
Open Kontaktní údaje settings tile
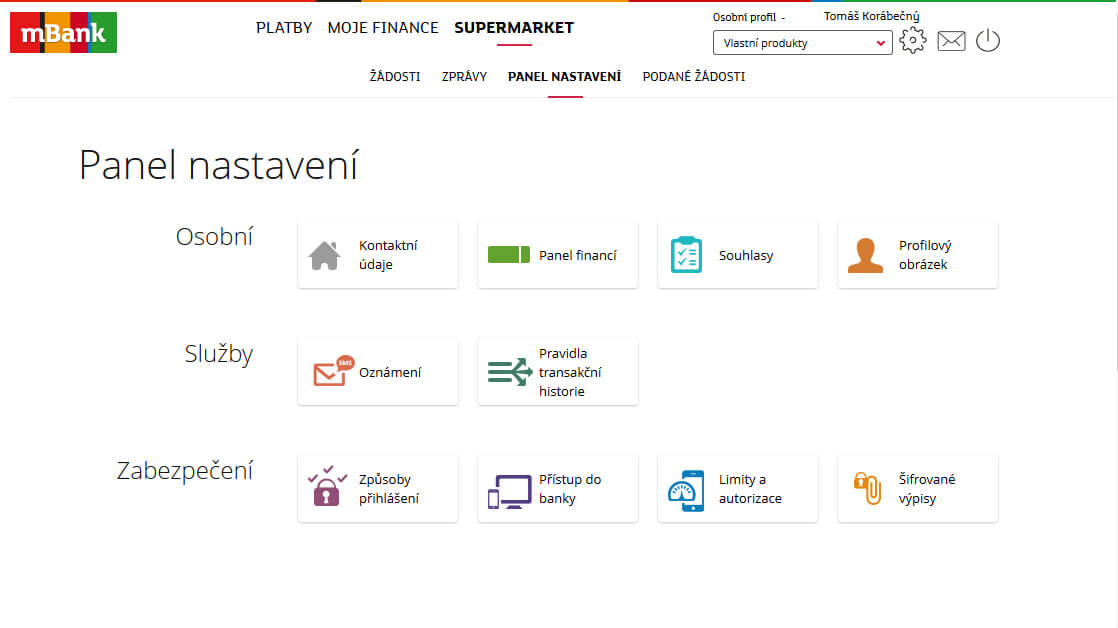pyautogui.click(x=377, y=254)
